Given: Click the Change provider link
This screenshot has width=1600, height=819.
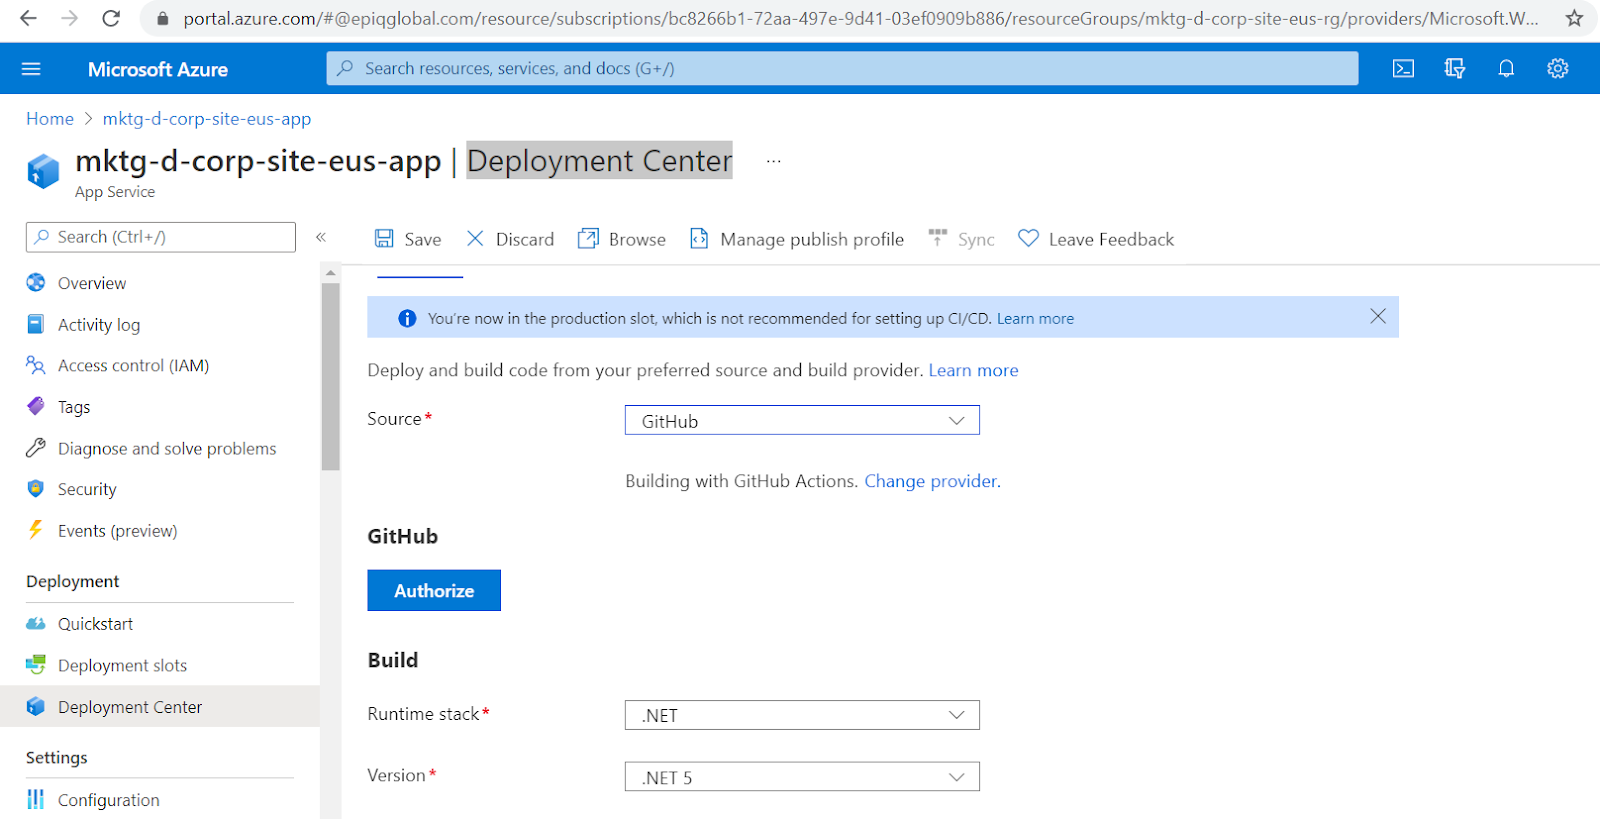Looking at the screenshot, I should point(932,481).
